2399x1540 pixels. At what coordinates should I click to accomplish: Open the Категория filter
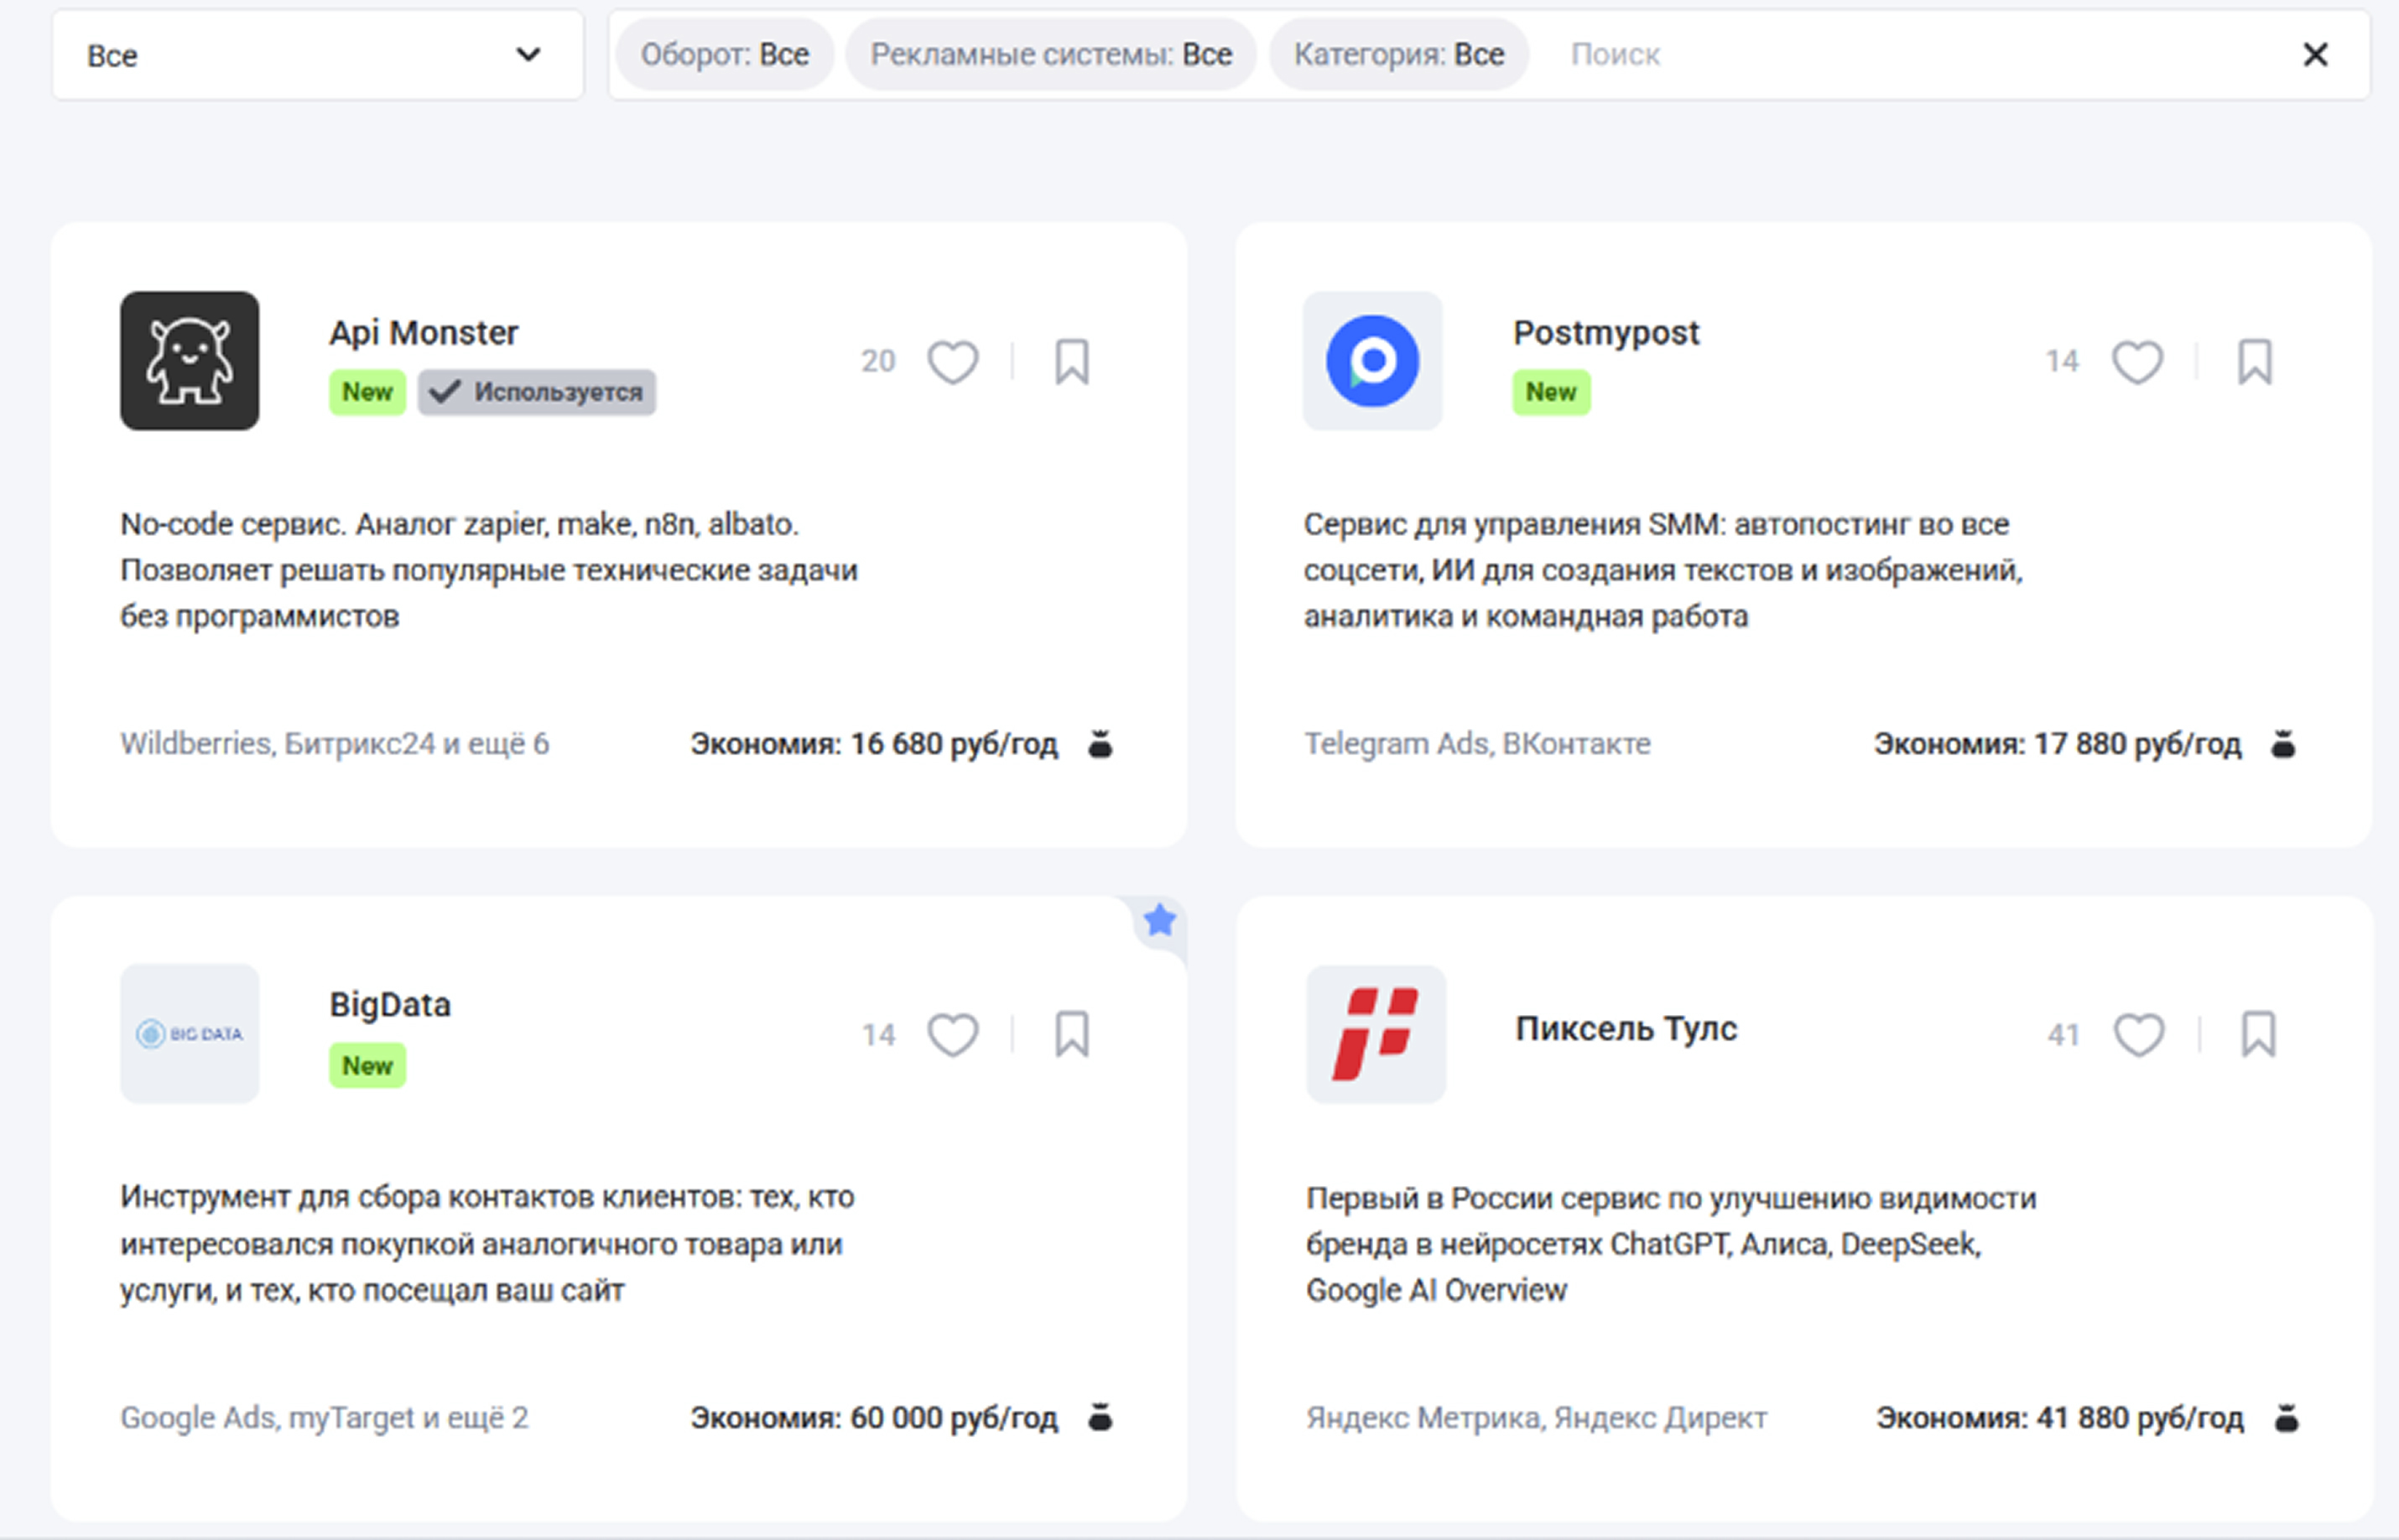[x=1398, y=54]
